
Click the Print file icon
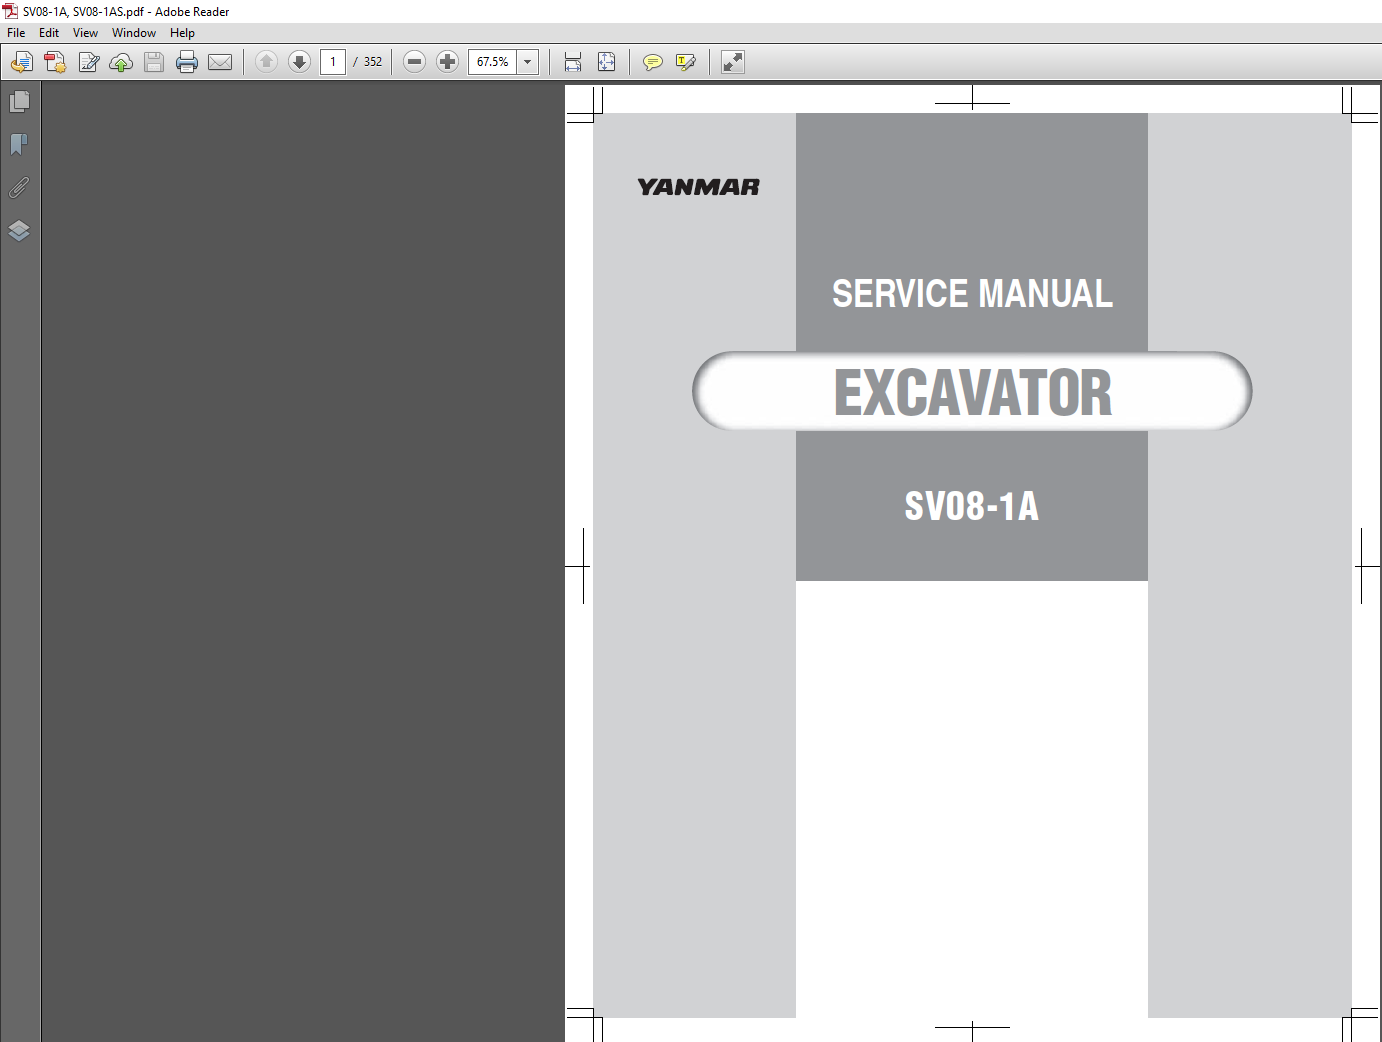(x=187, y=62)
